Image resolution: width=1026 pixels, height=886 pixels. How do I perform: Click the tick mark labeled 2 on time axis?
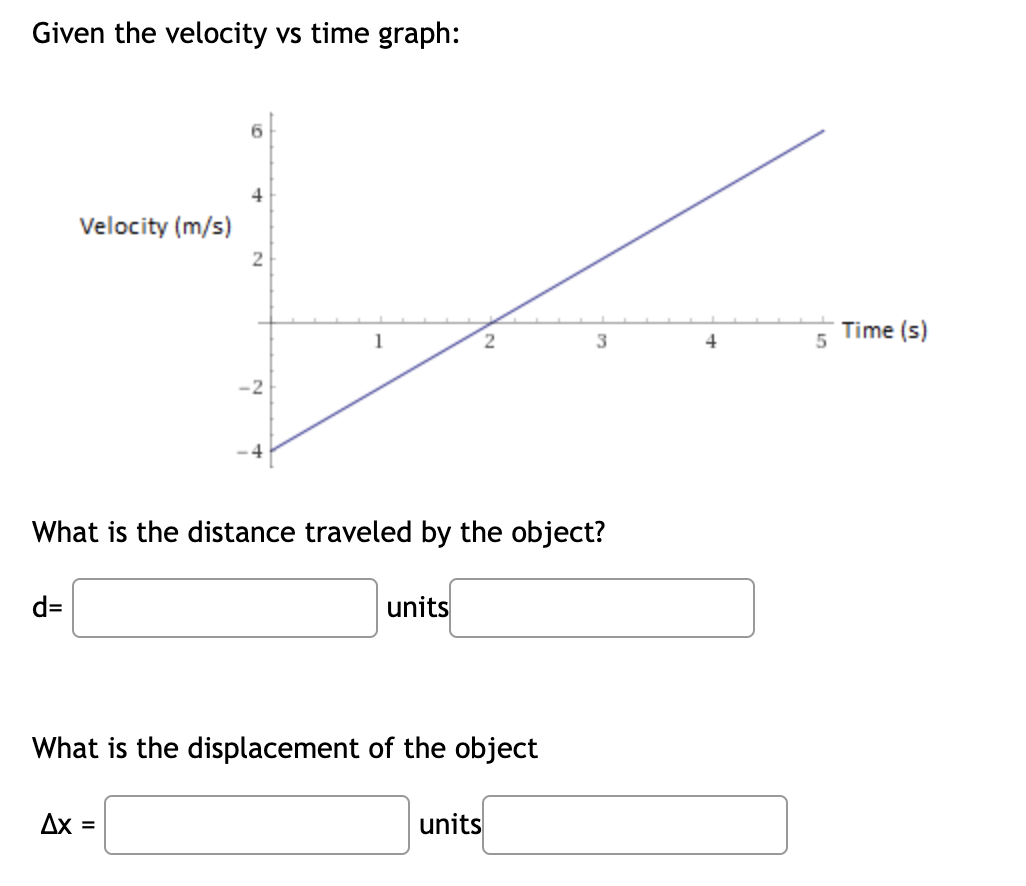click(x=489, y=341)
